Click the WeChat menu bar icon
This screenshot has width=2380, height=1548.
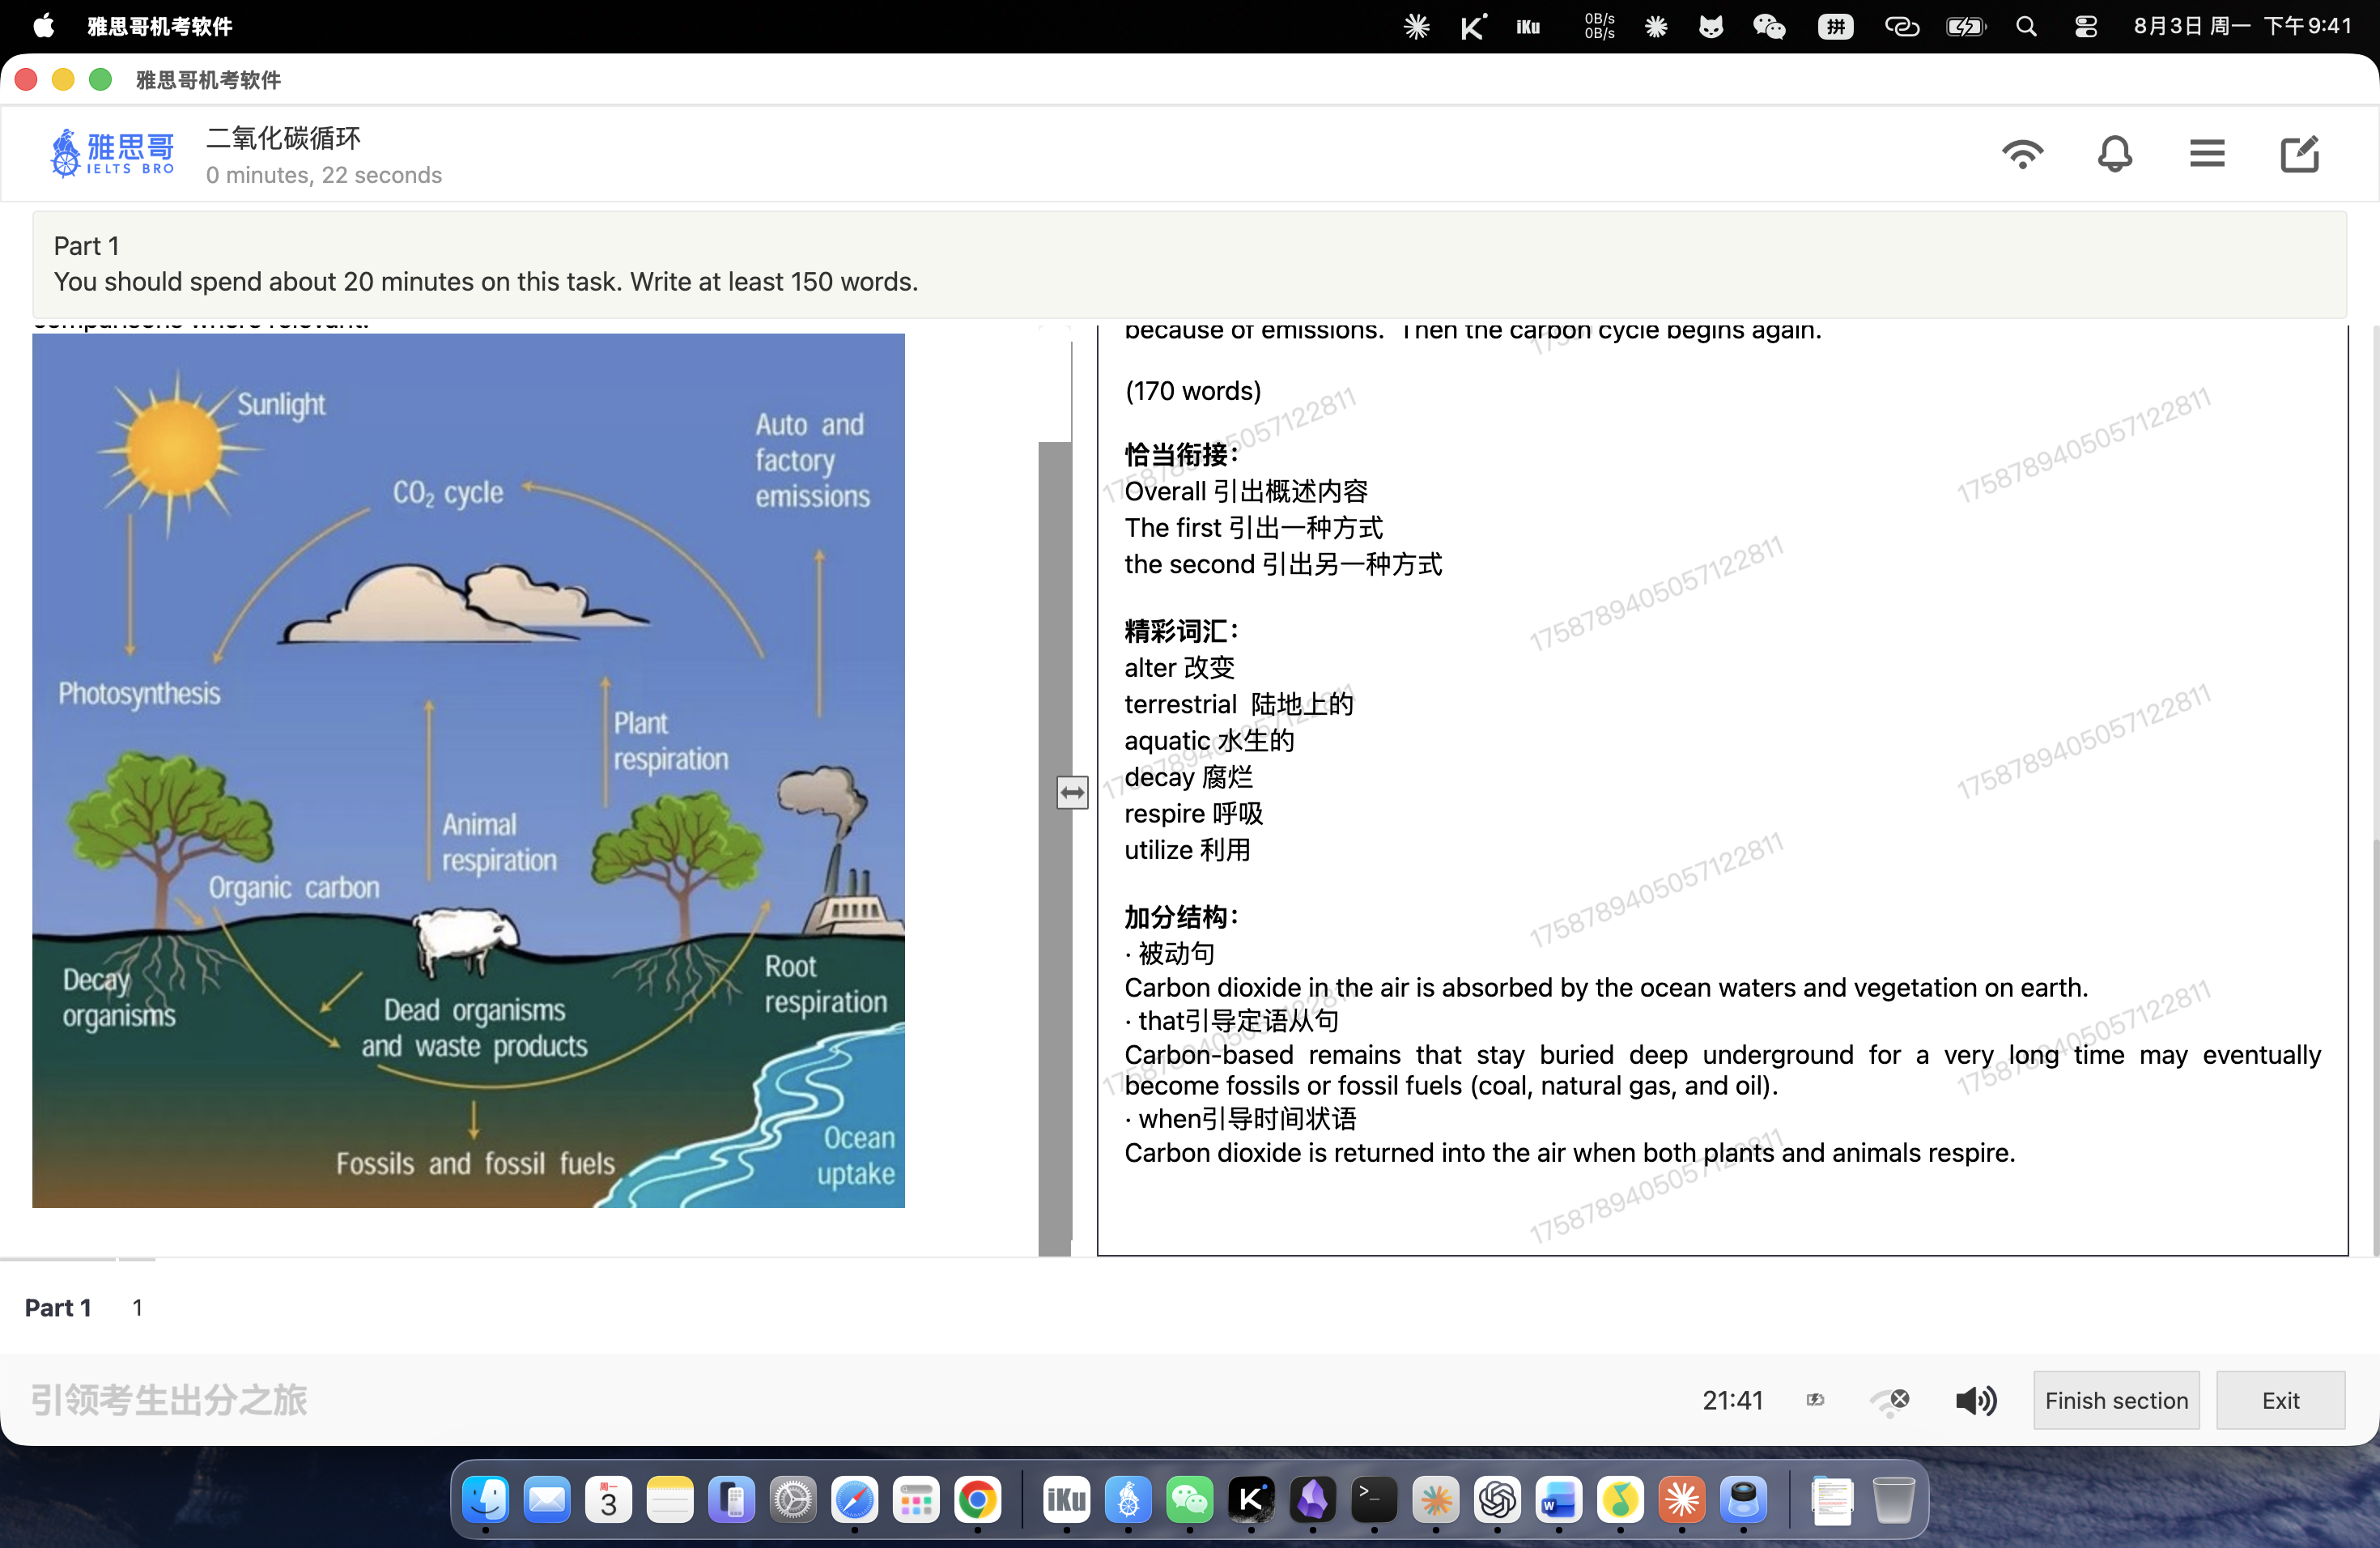(1769, 26)
